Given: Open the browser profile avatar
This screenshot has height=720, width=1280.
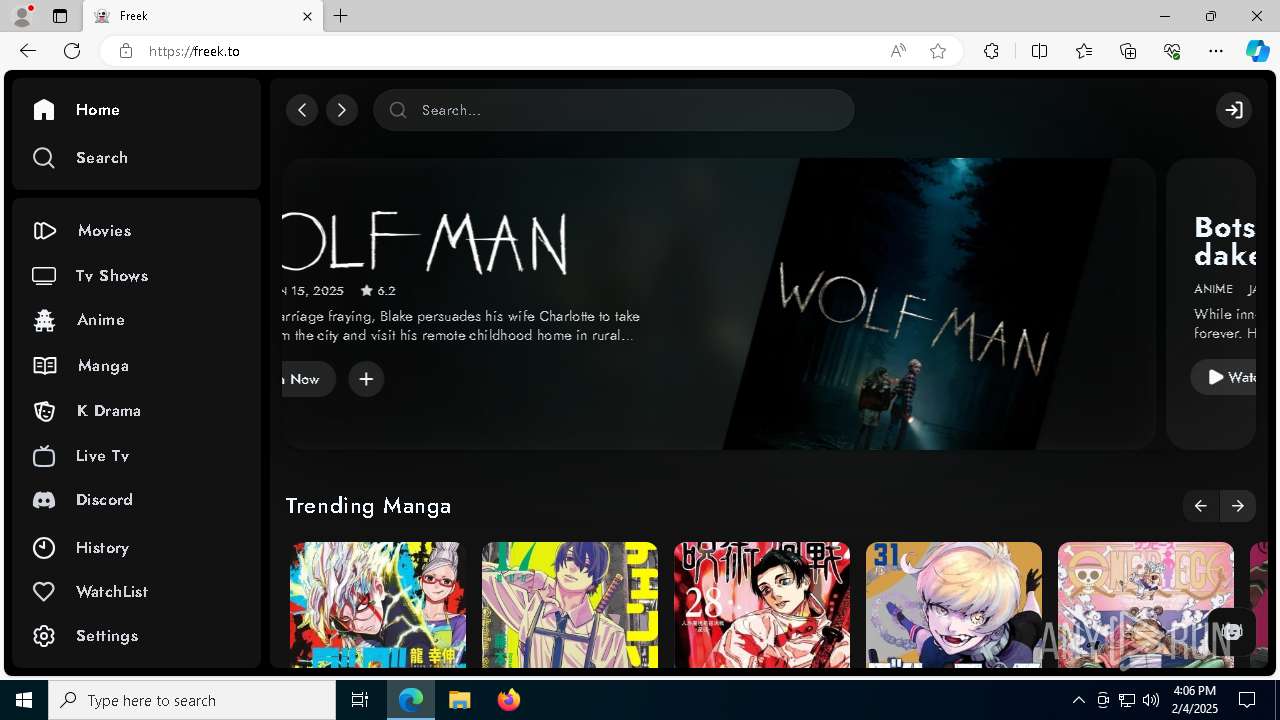Looking at the screenshot, I should click(x=22, y=16).
